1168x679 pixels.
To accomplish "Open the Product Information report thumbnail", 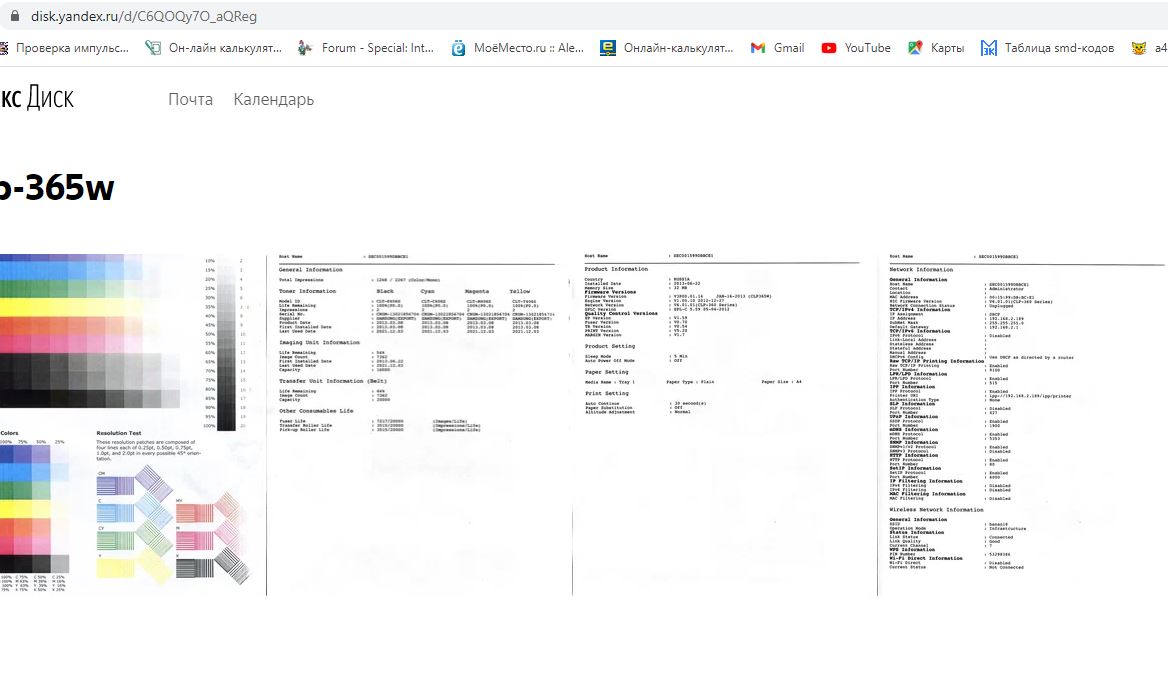I will coord(724,424).
